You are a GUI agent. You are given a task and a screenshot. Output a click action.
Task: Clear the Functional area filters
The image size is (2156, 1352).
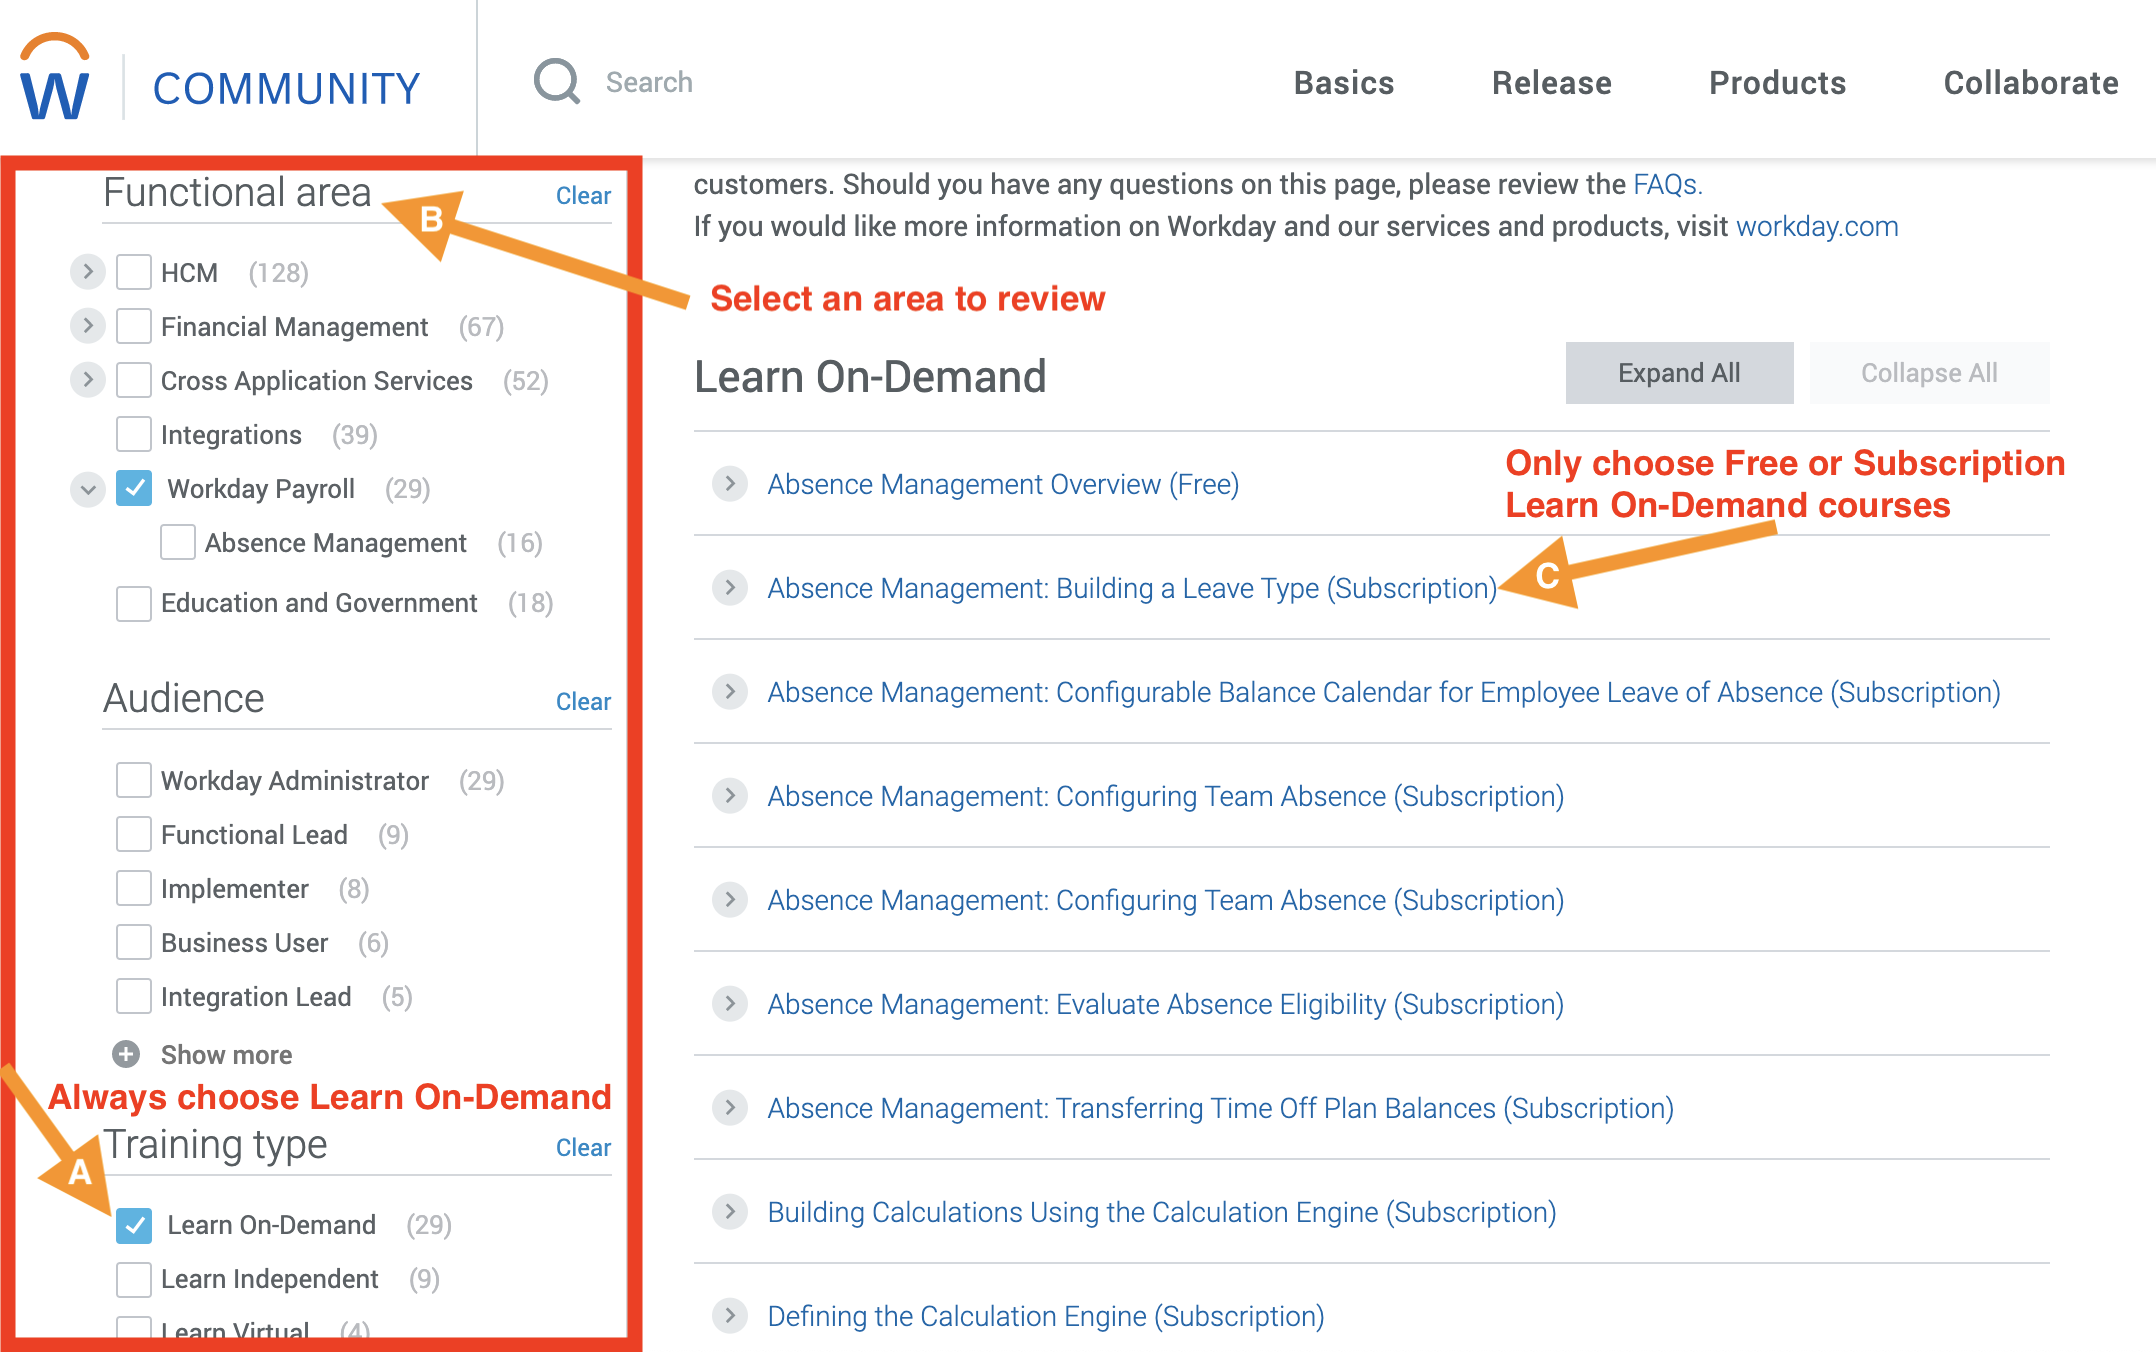click(x=583, y=196)
